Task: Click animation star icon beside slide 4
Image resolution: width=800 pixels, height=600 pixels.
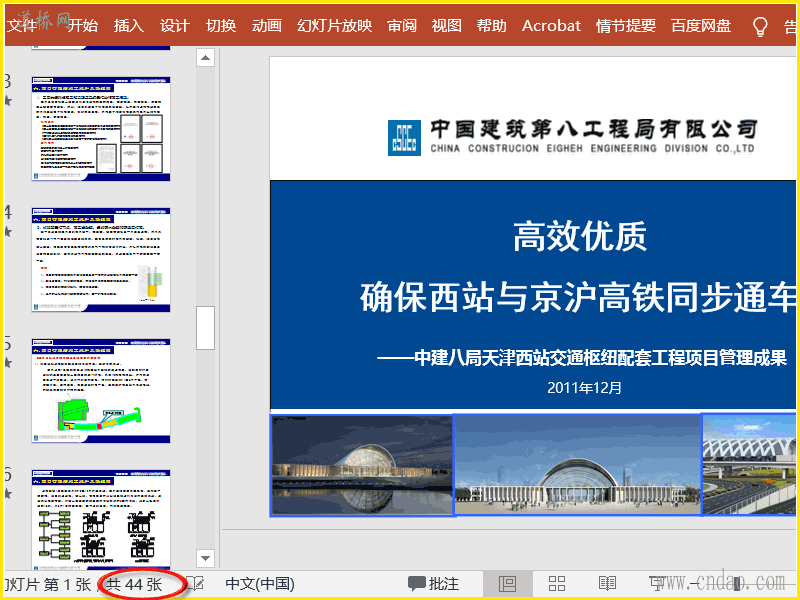Action: click(x=8, y=231)
